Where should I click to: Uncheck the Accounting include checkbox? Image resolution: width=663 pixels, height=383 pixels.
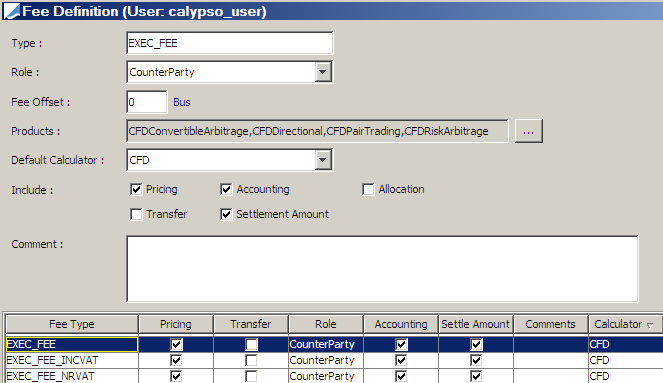click(x=226, y=189)
